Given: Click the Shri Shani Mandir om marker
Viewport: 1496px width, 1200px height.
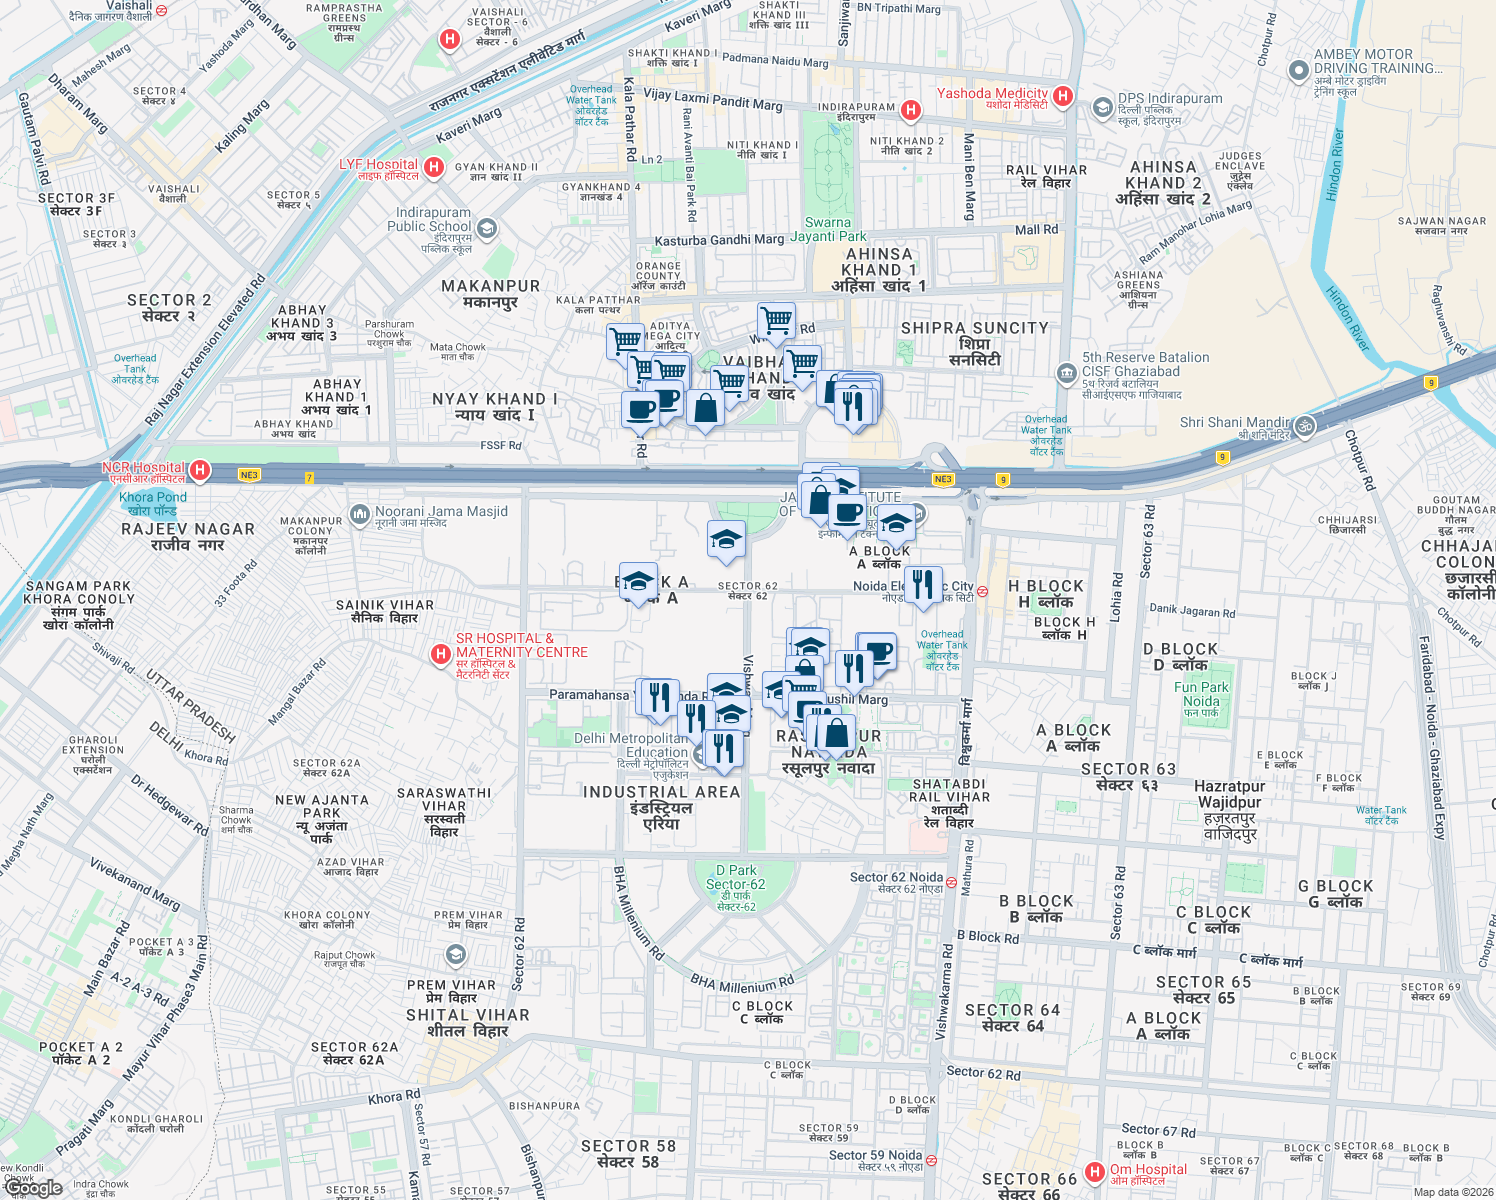Looking at the screenshot, I should (1305, 423).
